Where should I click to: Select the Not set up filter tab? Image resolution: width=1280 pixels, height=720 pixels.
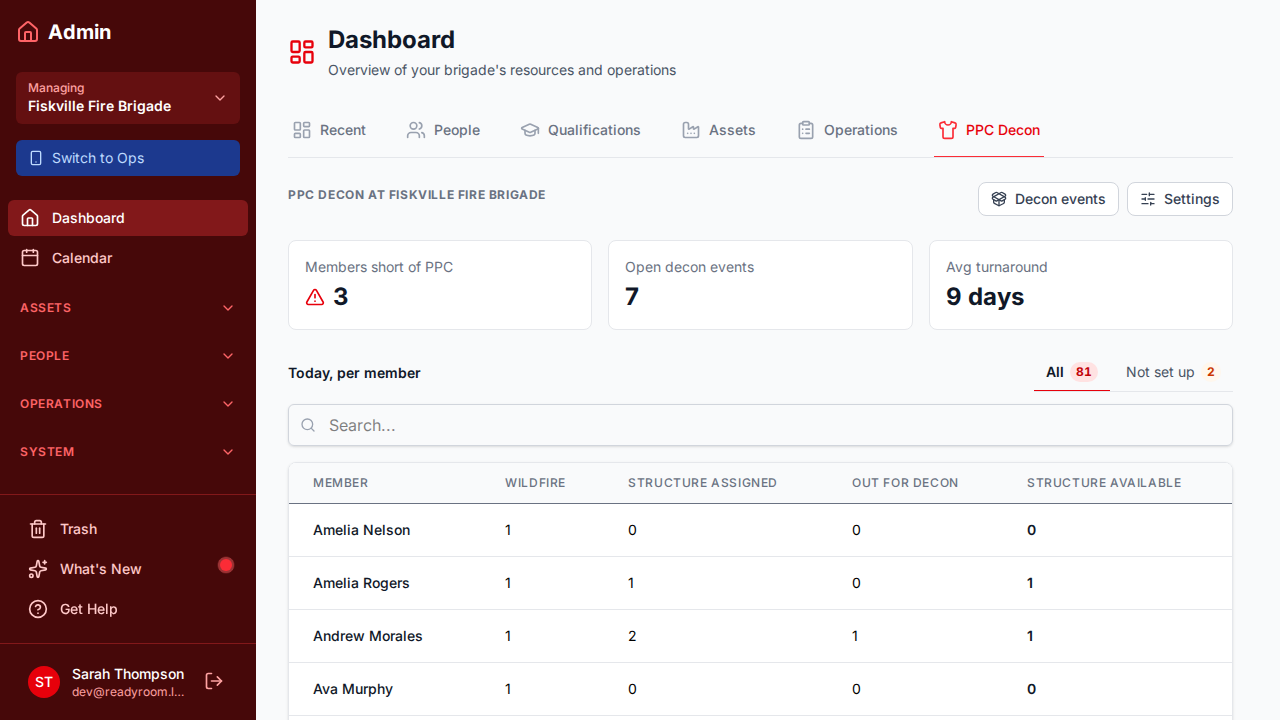1171,372
